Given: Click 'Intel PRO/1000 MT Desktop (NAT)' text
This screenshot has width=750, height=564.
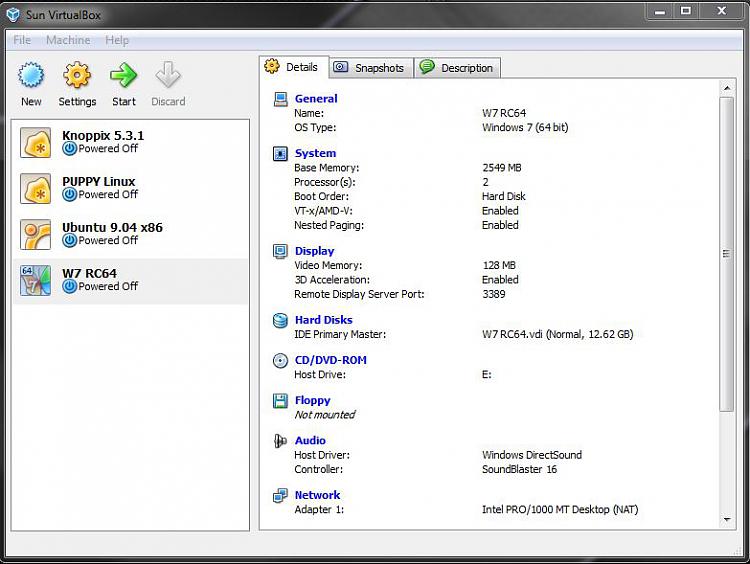Looking at the screenshot, I should [x=560, y=509].
